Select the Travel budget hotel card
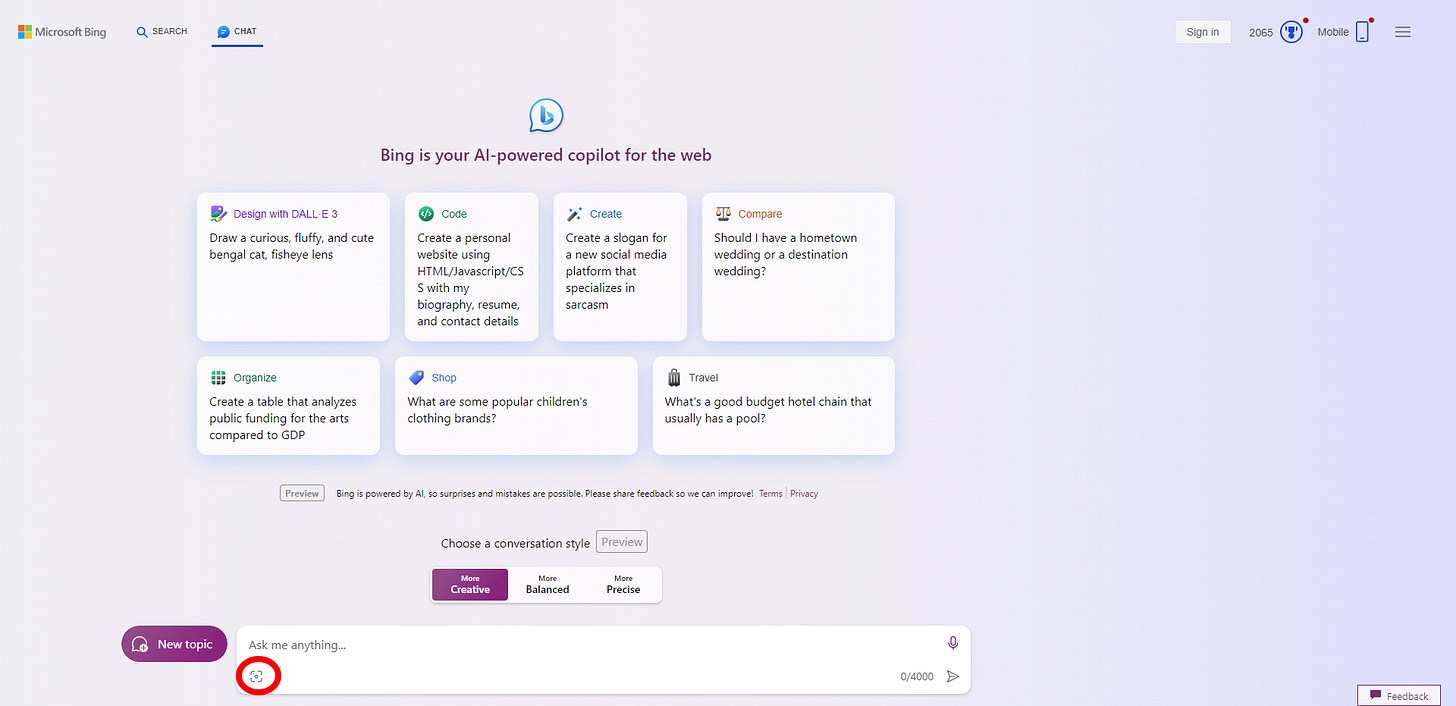The height and width of the screenshot is (706, 1456). 774,406
